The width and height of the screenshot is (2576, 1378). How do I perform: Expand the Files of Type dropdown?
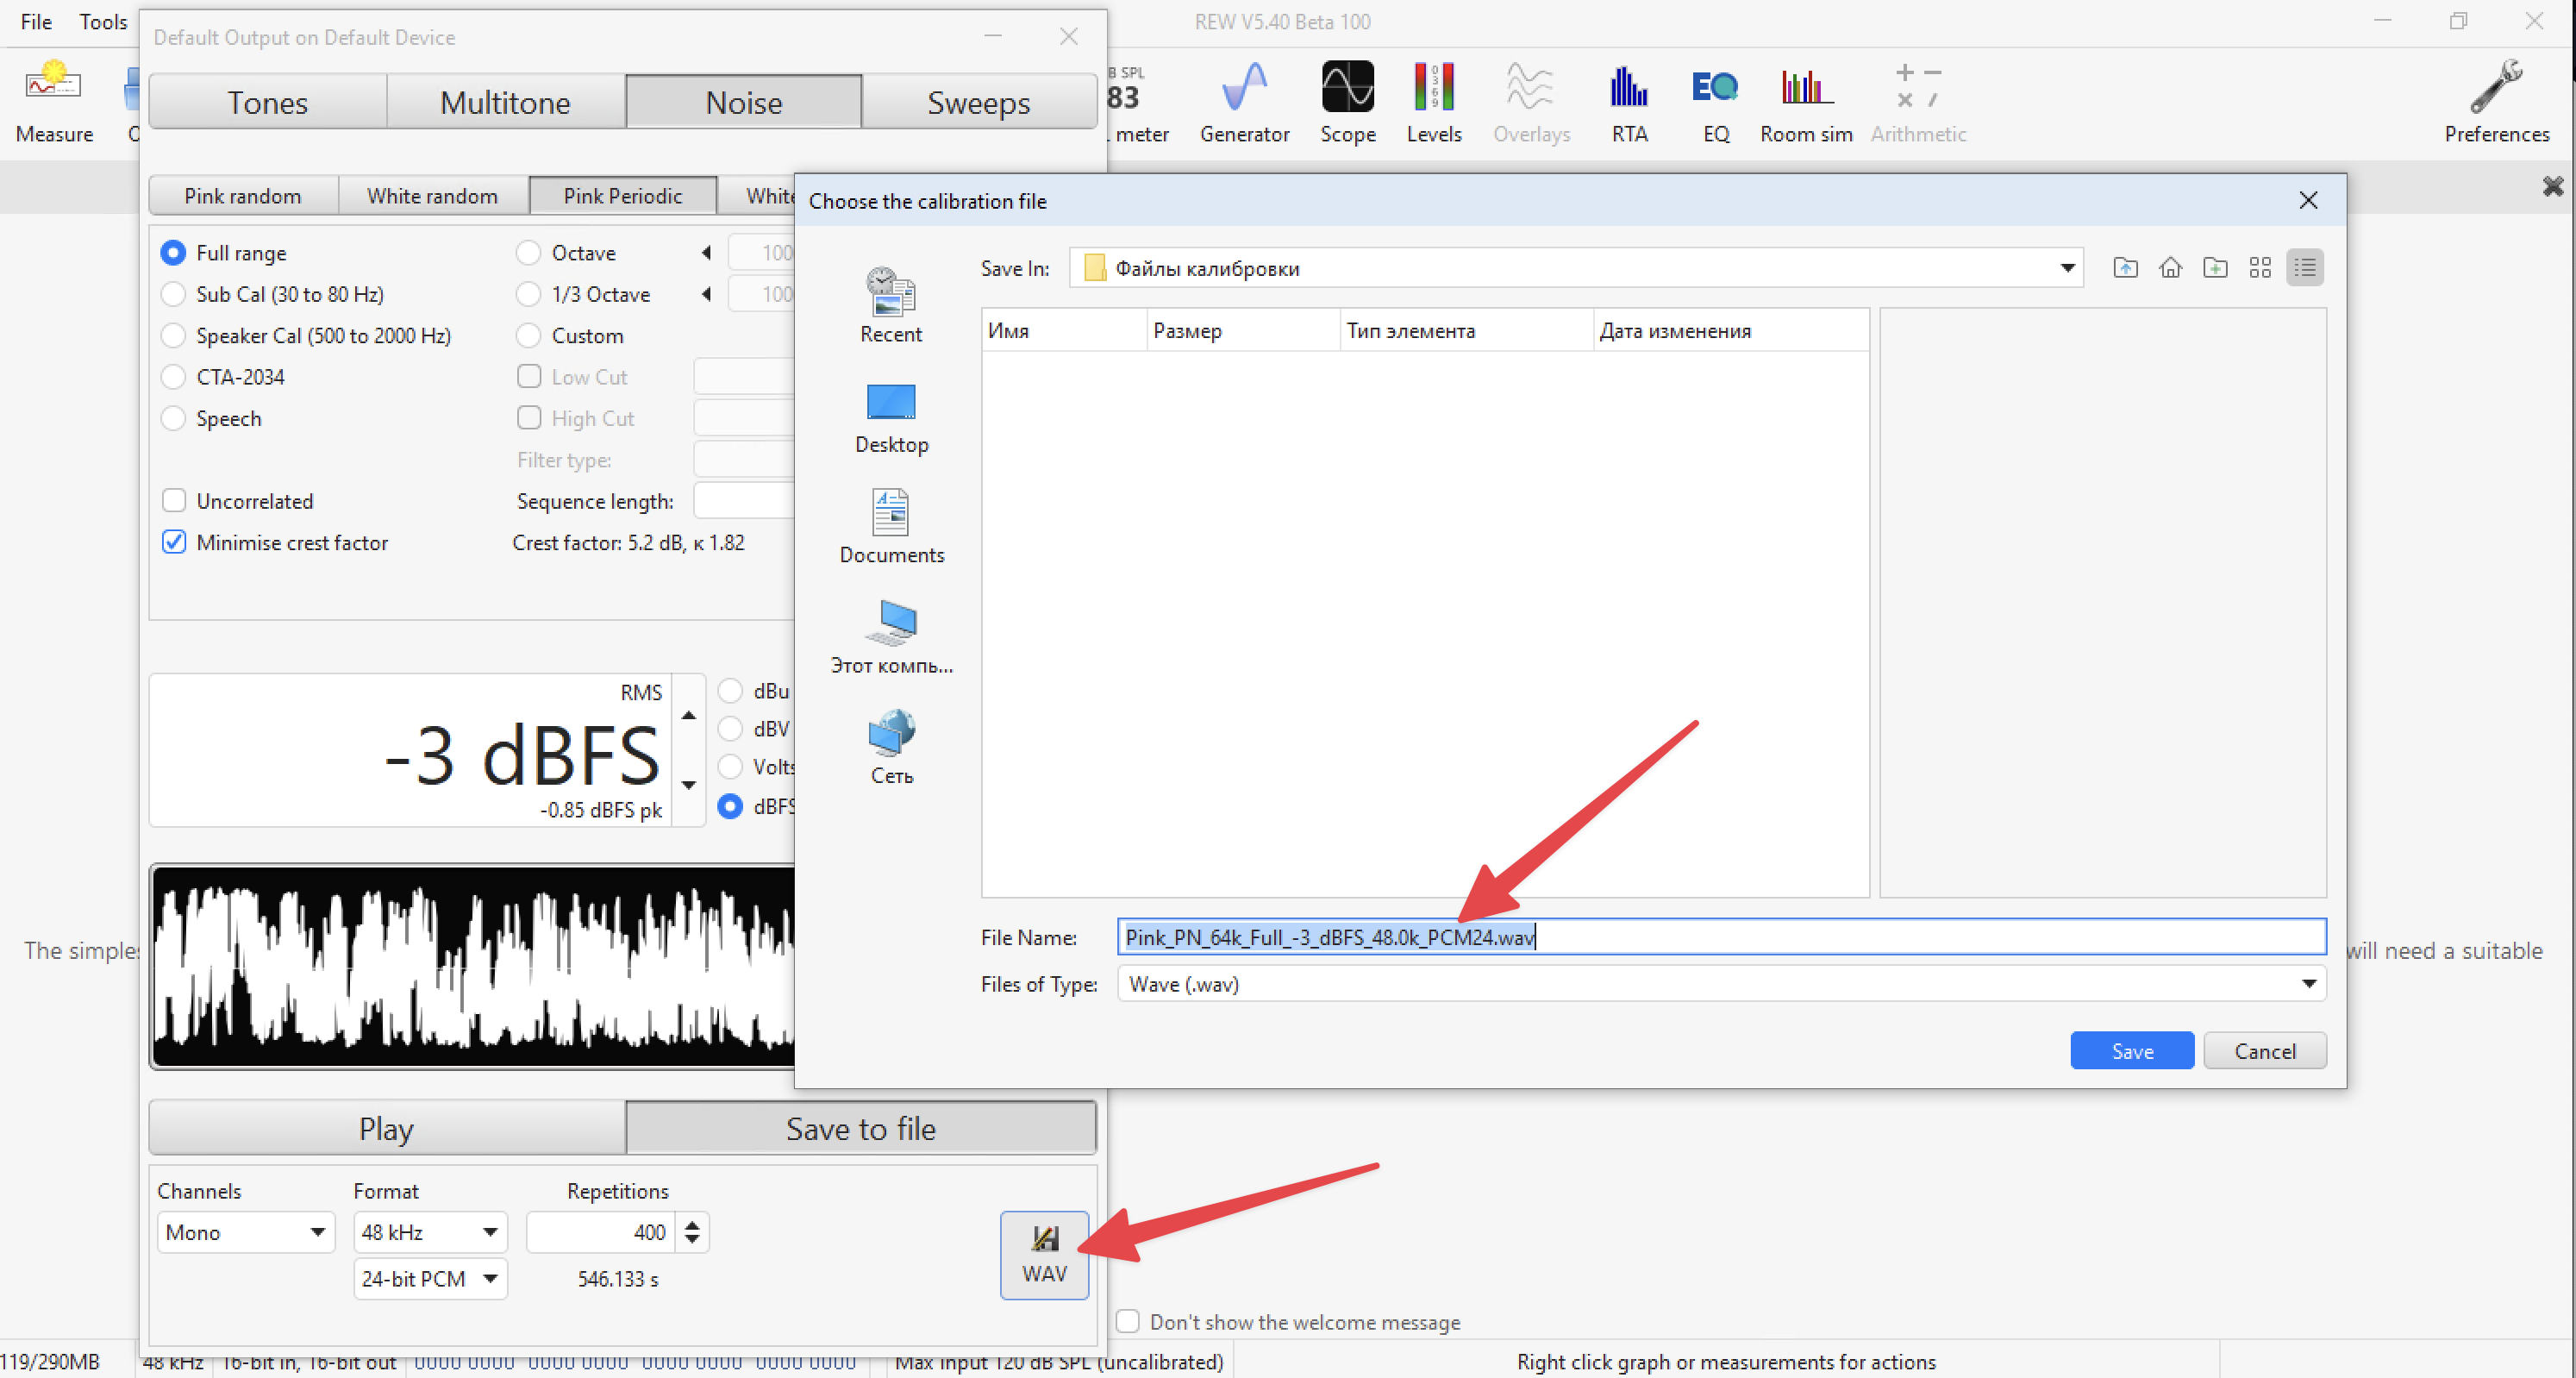pyautogui.click(x=2308, y=984)
